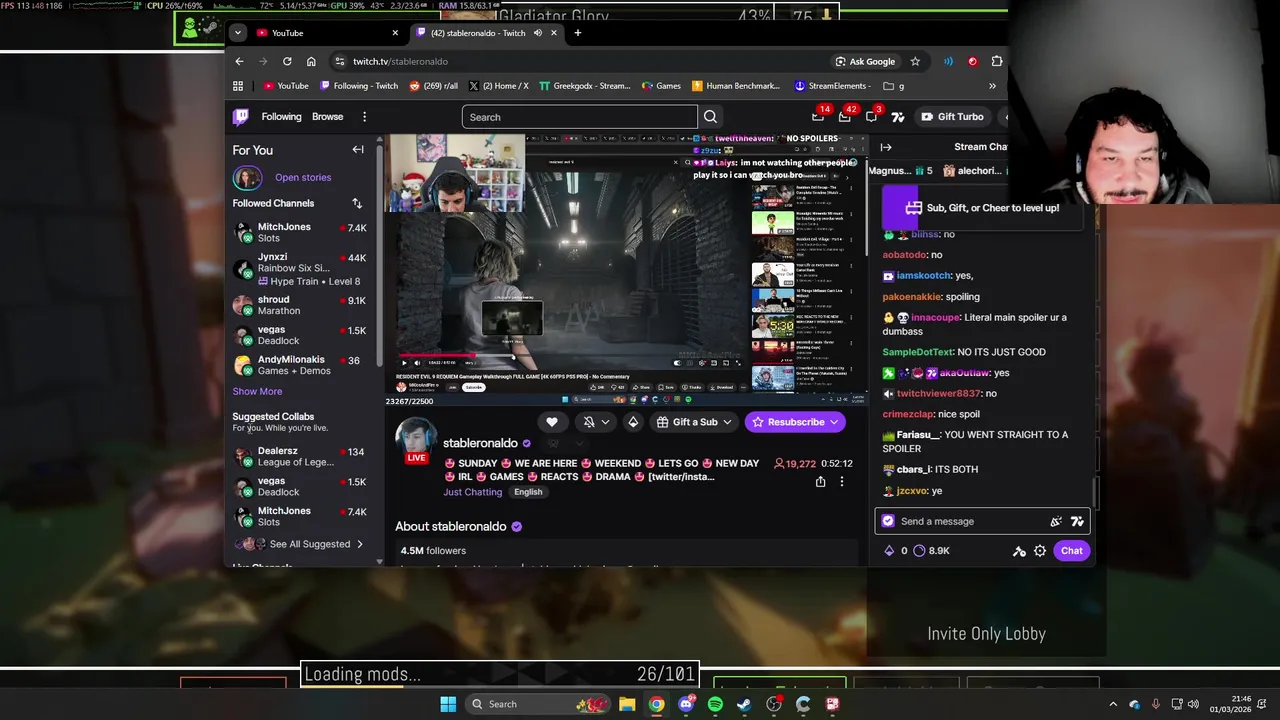The image size is (1280, 720).
Task: Sort Followed Channels using the sort icon
Action: [x=357, y=203]
